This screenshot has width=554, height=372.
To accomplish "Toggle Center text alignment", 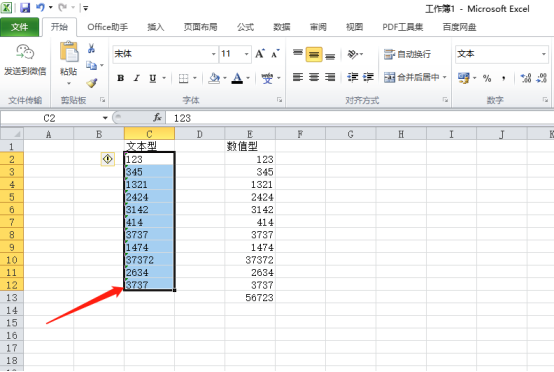I will tap(314, 77).
